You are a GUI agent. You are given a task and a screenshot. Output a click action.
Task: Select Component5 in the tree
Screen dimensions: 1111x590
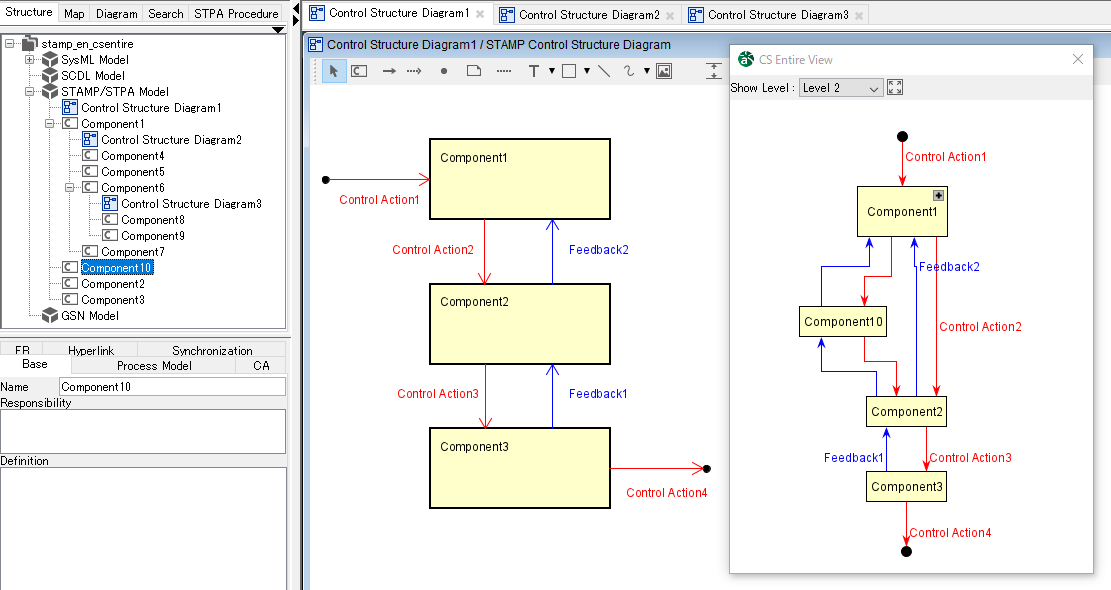coord(132,172)
